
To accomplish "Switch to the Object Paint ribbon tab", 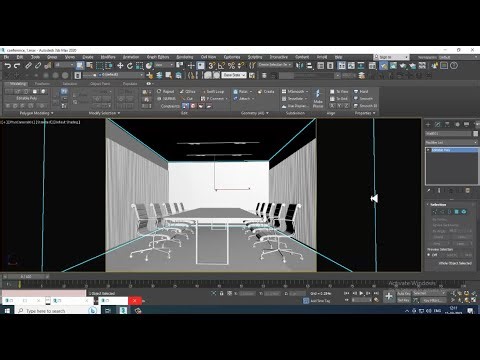I will click(100, 84).
